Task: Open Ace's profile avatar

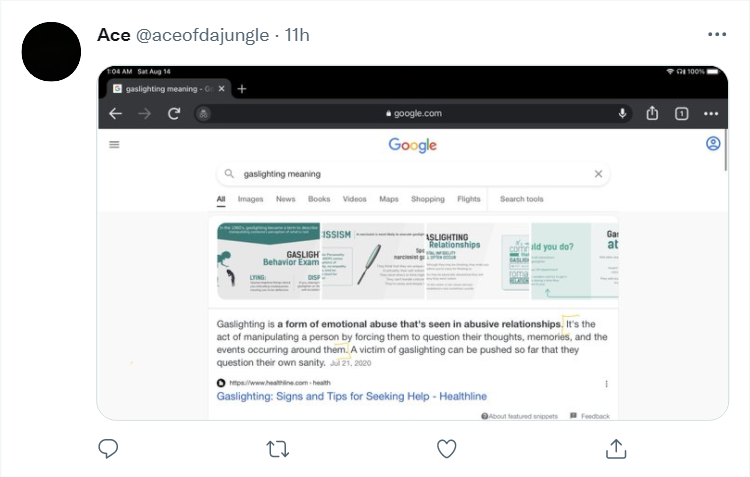Action: click(51, 51)
